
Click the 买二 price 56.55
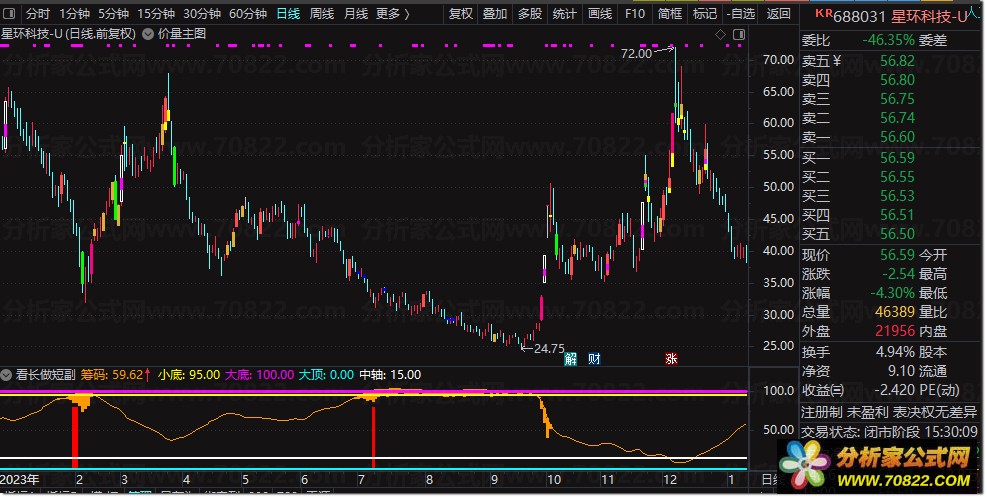pyautogui.click(x=898, y=177)
